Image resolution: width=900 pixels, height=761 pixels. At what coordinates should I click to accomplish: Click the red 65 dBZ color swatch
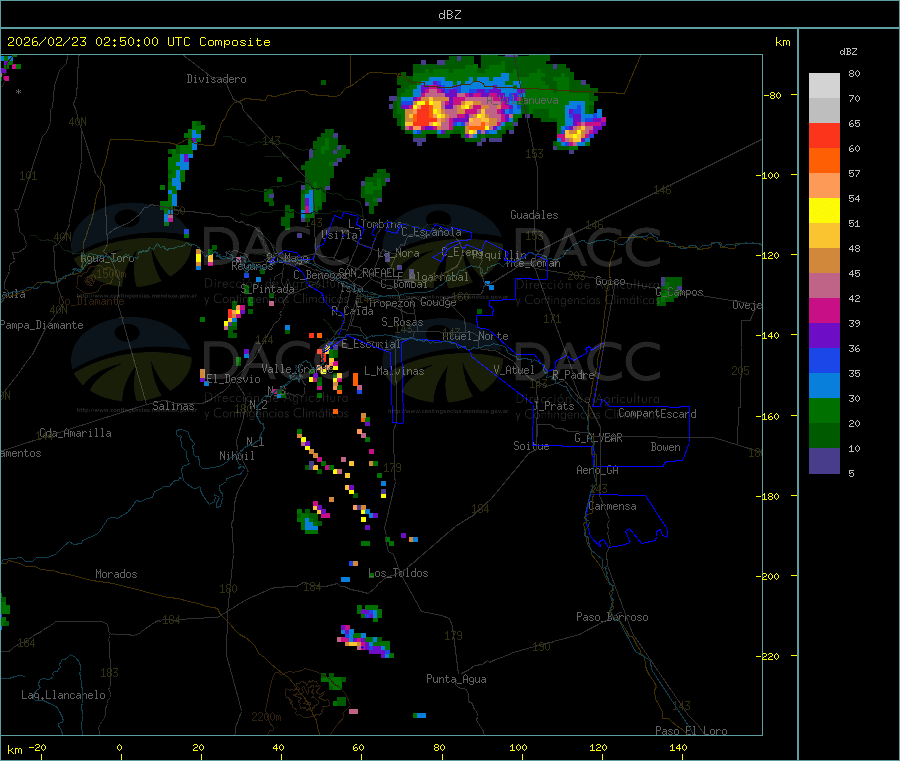824,135
